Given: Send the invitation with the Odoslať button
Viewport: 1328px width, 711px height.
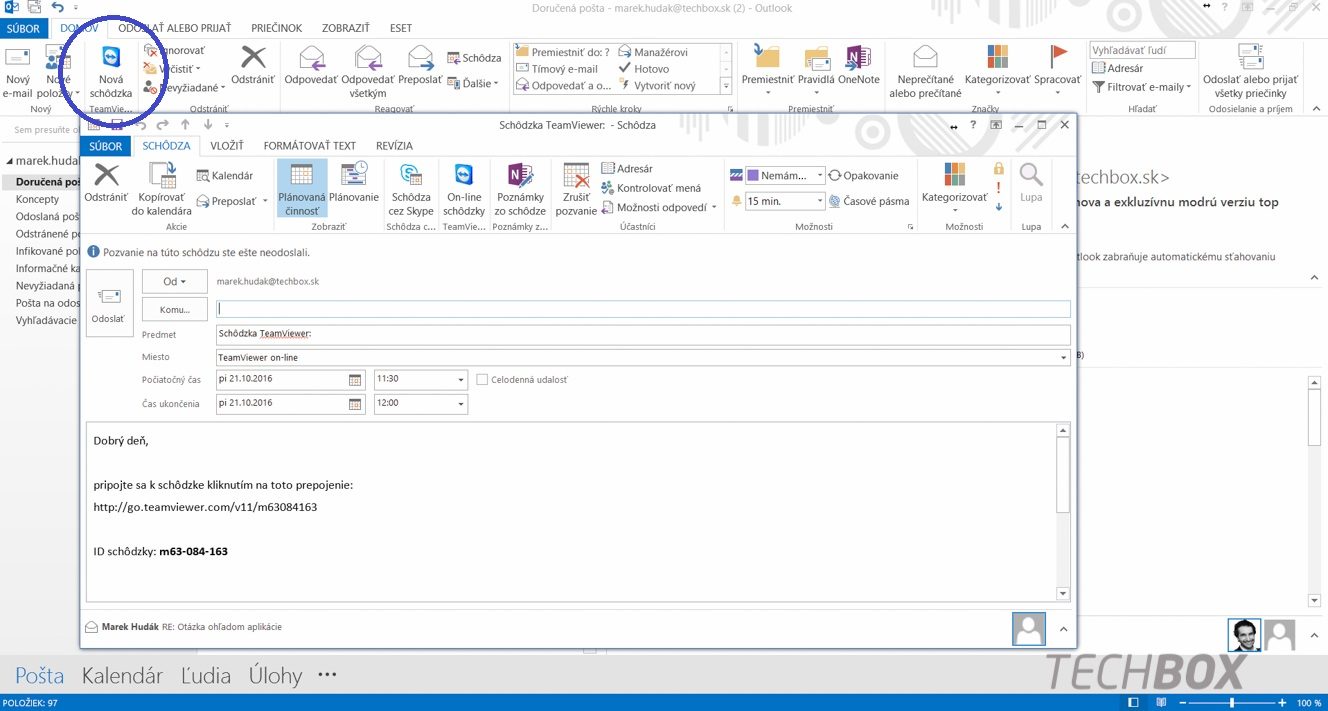Looking at the screenshot, I should pyautogui.click(x=108, y=304).
